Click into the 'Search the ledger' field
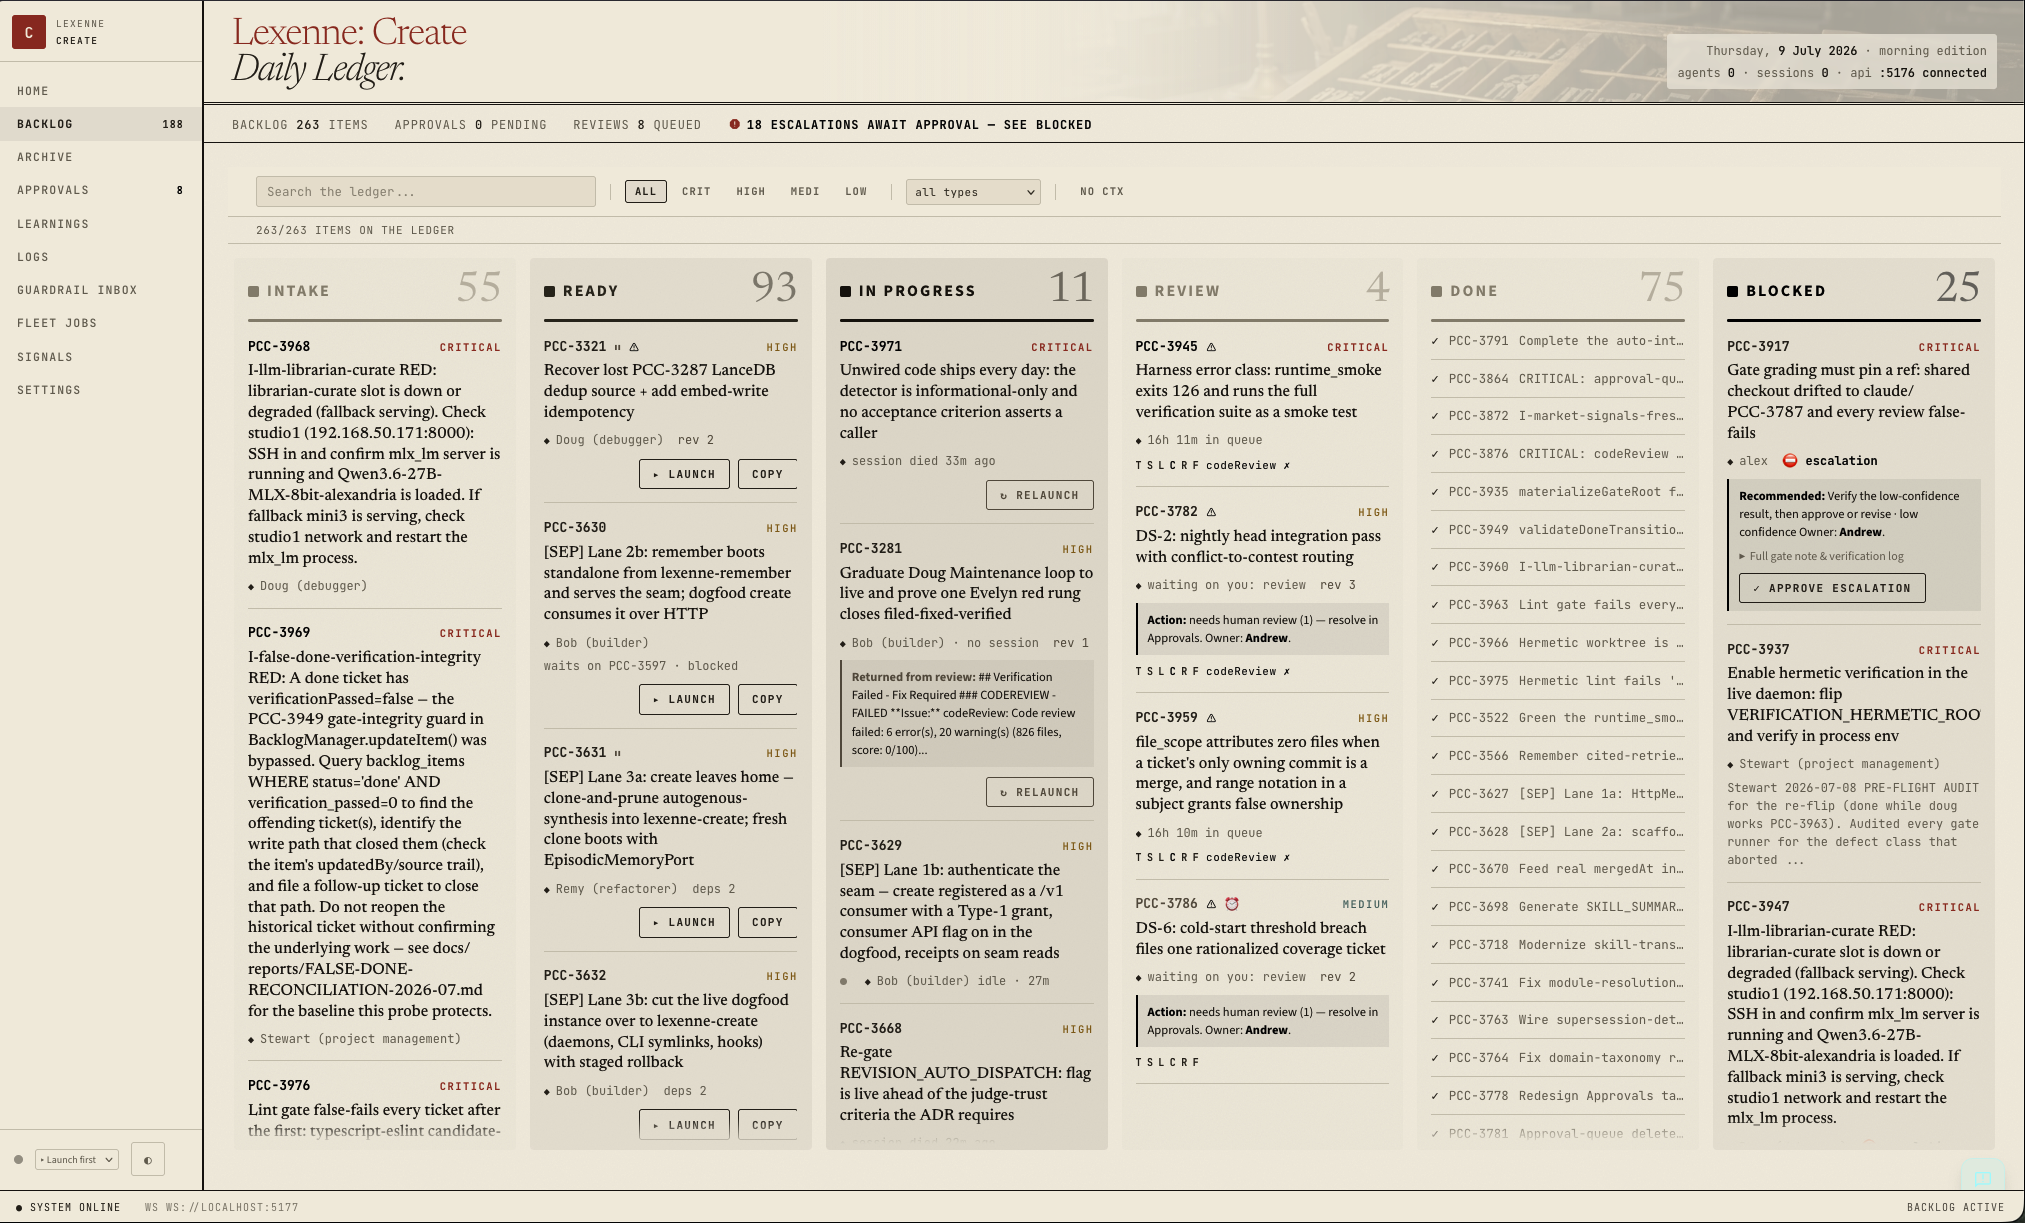The width and height of the screenshot is (2025, 1223). coord(426,192)
